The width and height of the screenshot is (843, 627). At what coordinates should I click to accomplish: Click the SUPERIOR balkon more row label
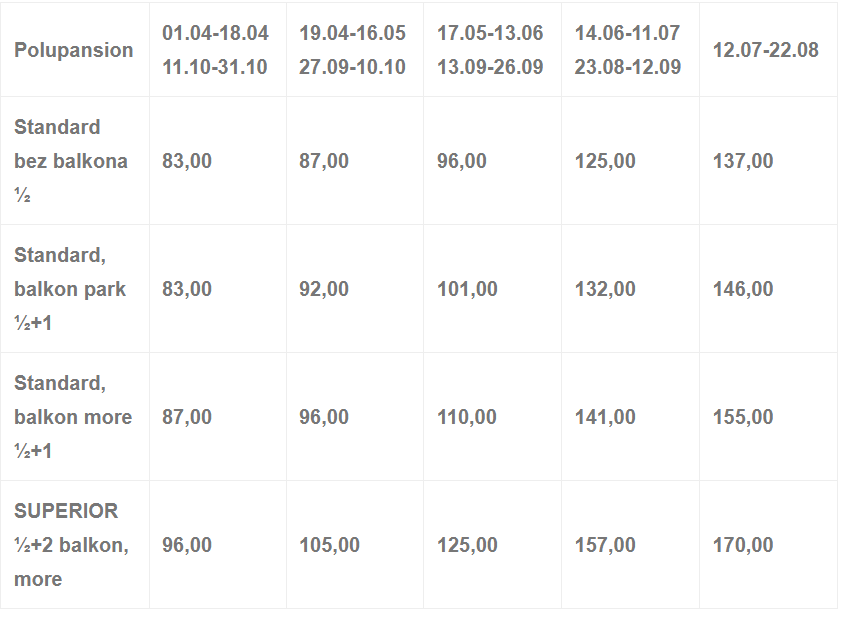tap(72, 545)
